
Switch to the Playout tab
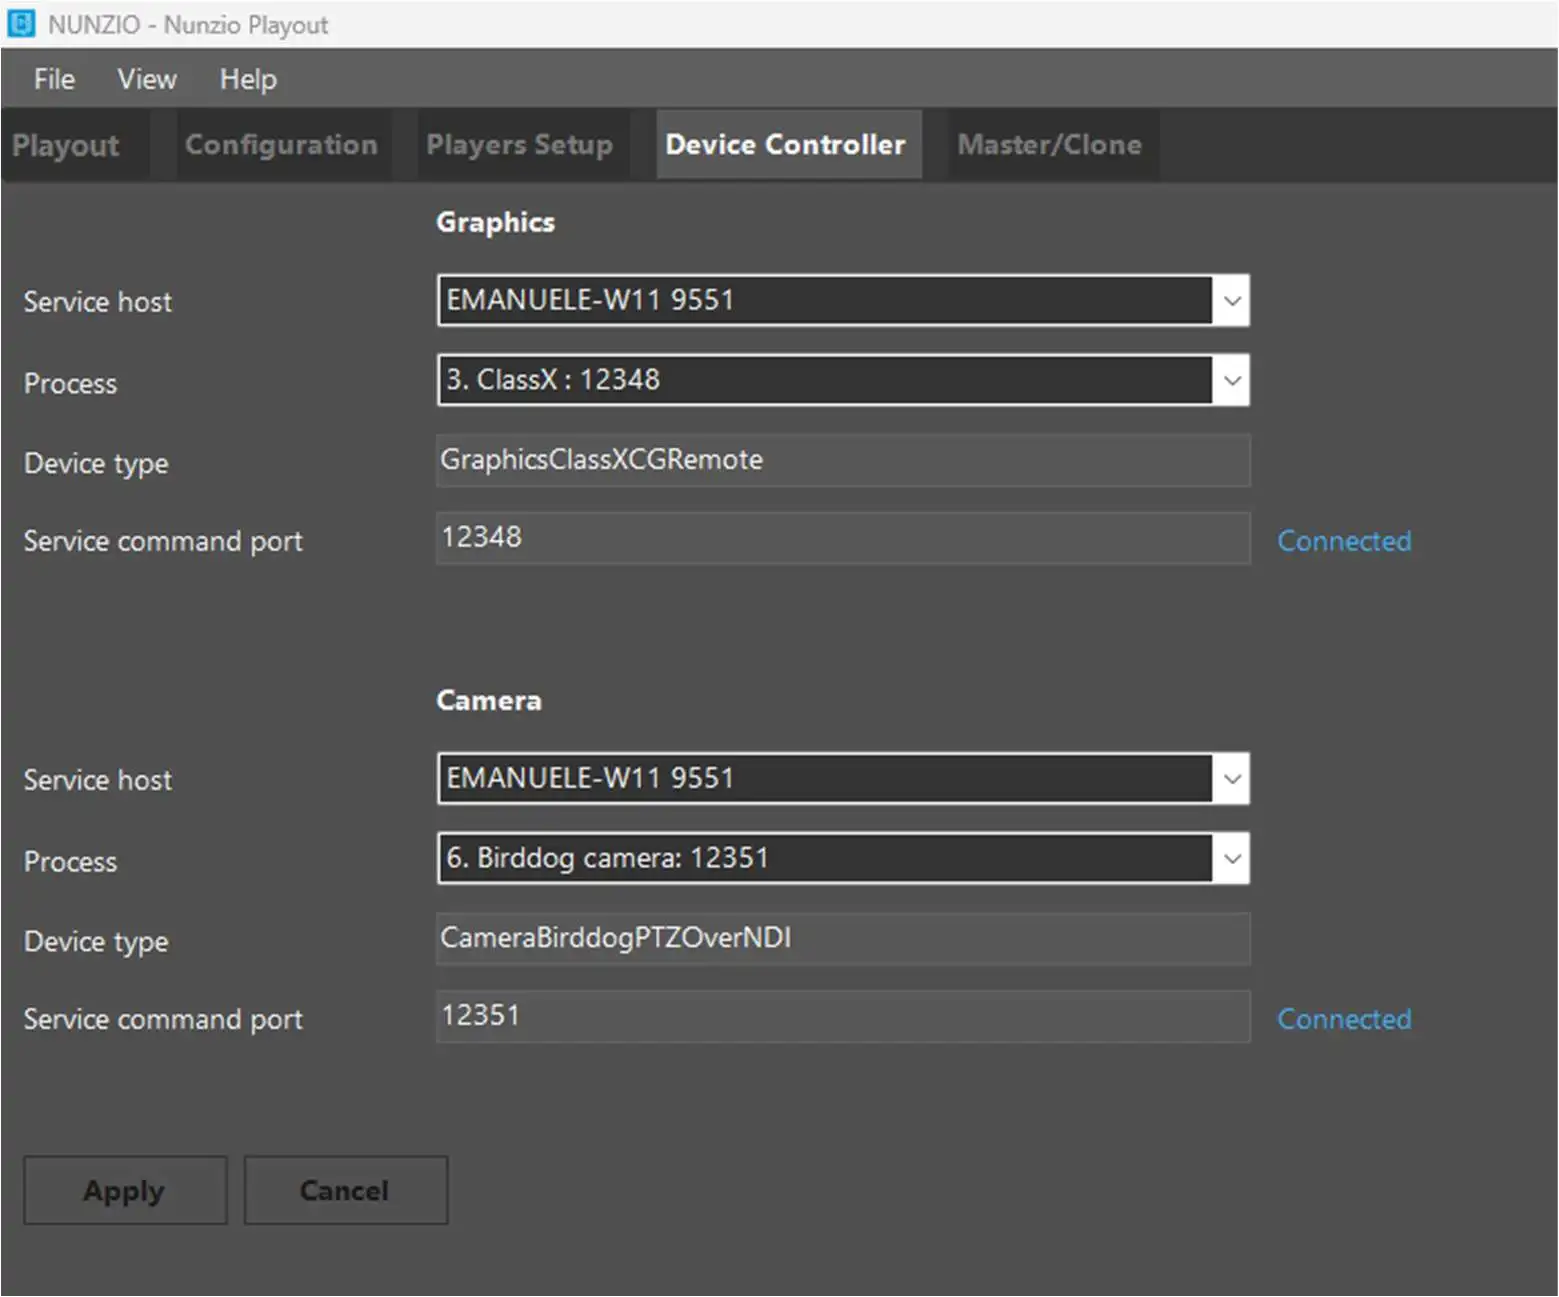coord(66,145)
